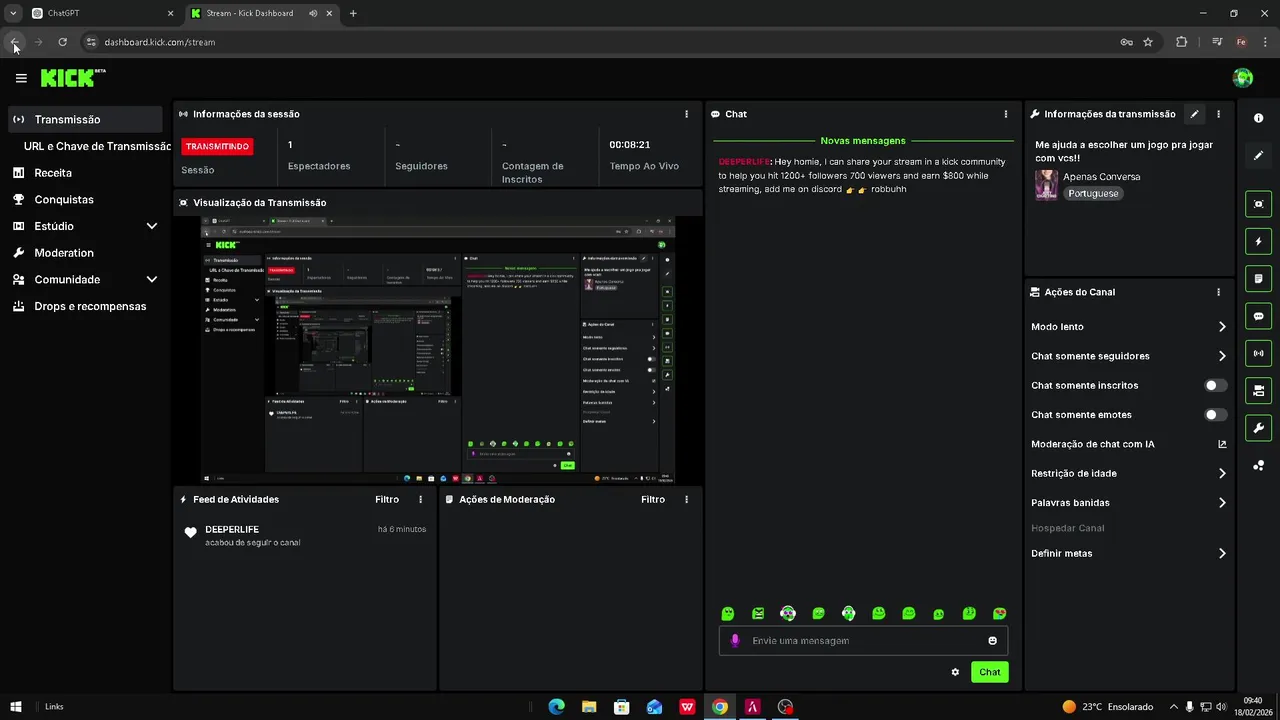This screenshot has height=720, width=1280.
Task: Open Informações da transmissão options menu
Action: [1218, 114]
